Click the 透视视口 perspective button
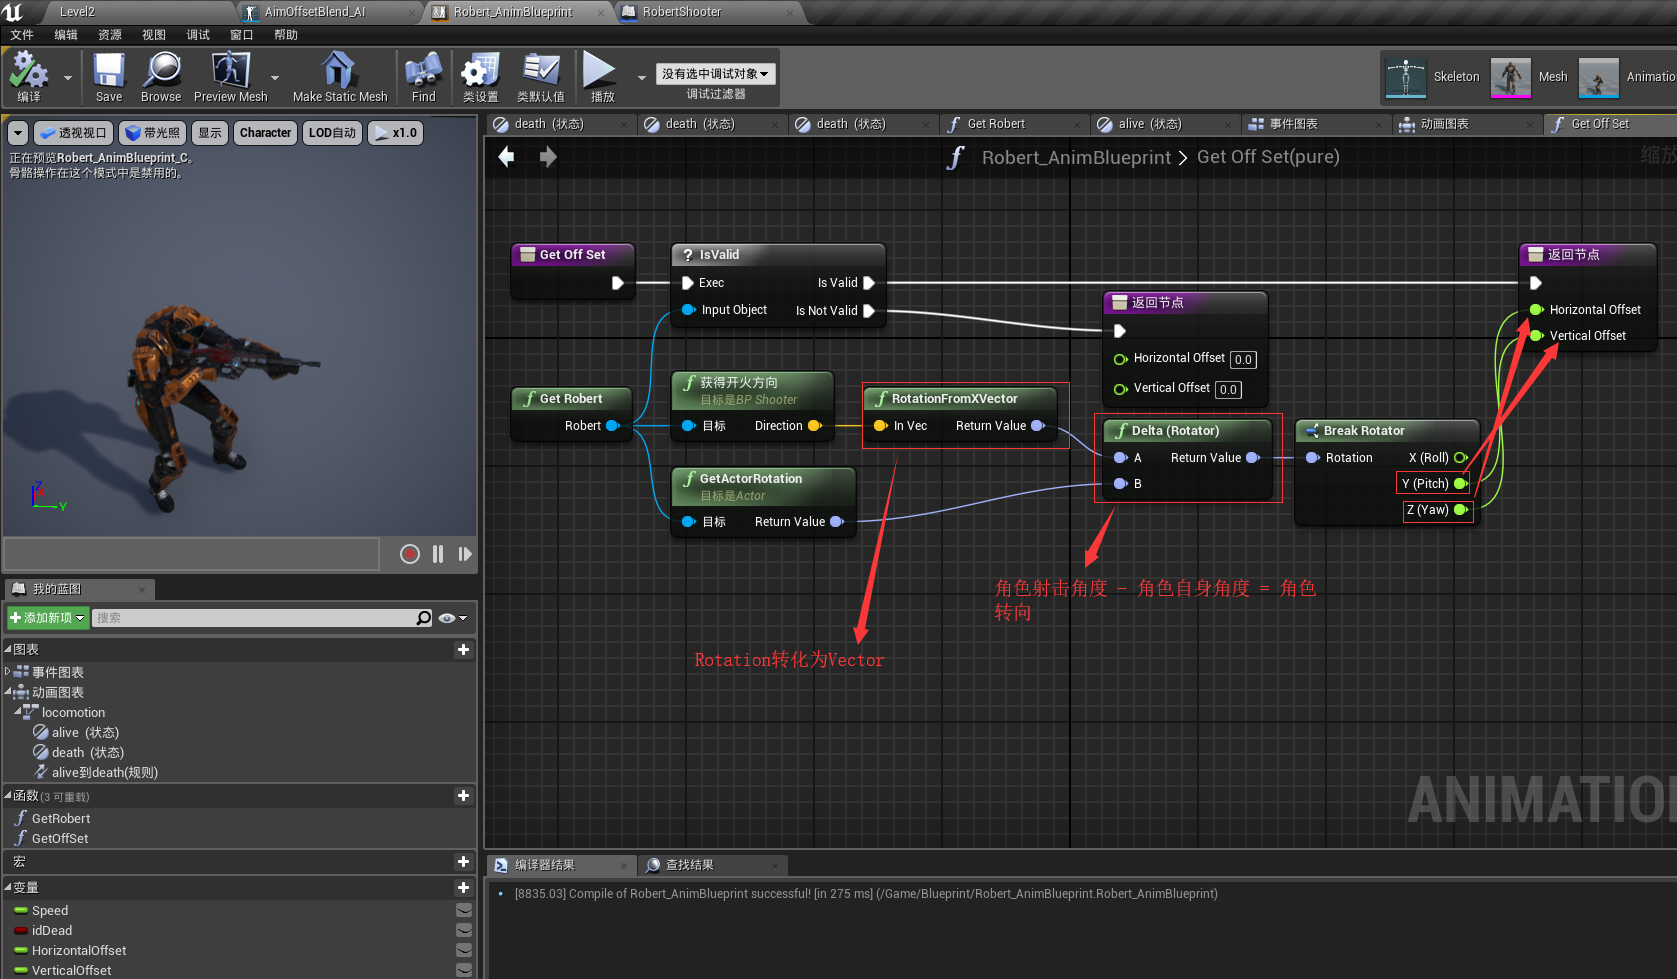This screenshot has height=979, width=1677. (x=74, y=133)
